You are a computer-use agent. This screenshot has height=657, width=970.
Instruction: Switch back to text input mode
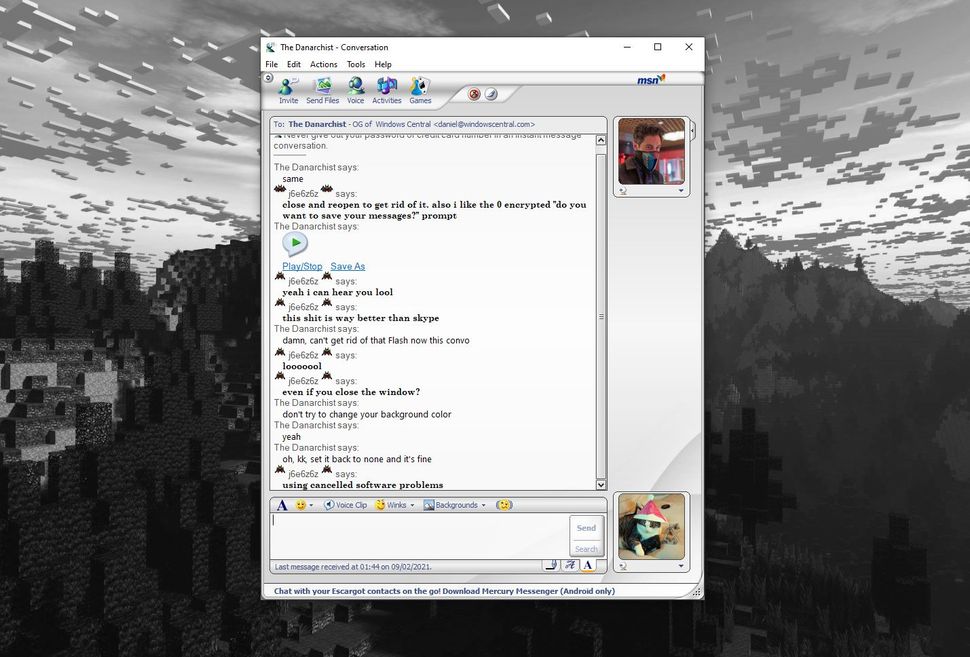tap(589, 565)
